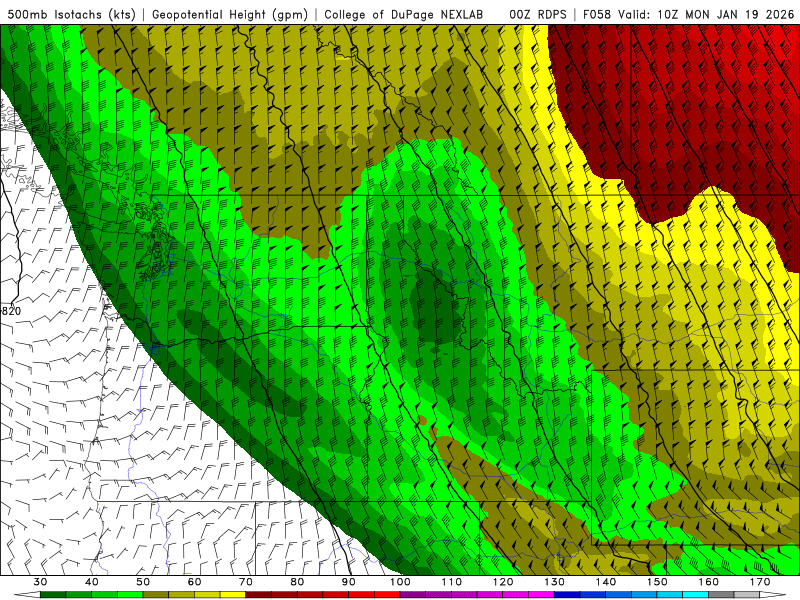Click the left arrow end of color bar

[27, 594]
